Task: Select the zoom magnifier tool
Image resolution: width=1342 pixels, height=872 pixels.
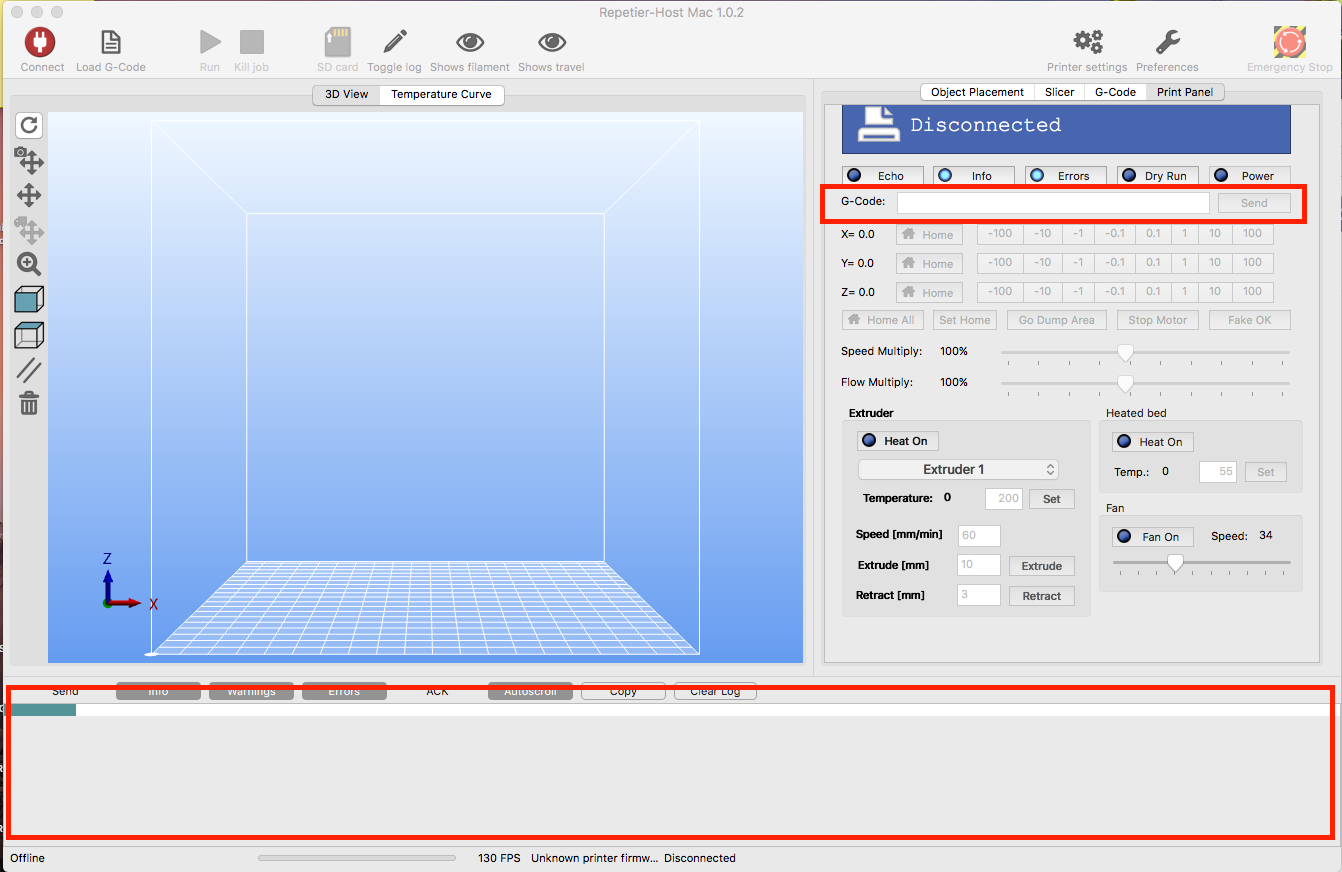Action: tap(29, 264)
